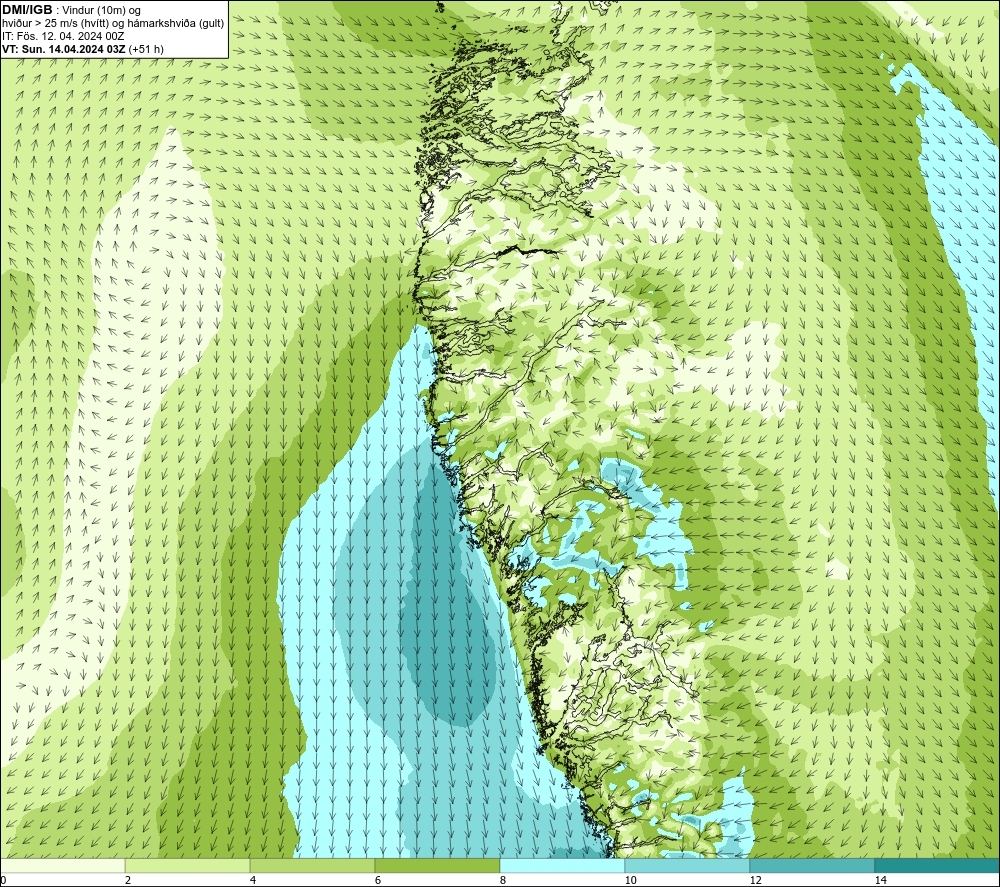Viewport: 1000px width, 887px height.
Task: Click the scale label '12'
Action: click(755, 880)
